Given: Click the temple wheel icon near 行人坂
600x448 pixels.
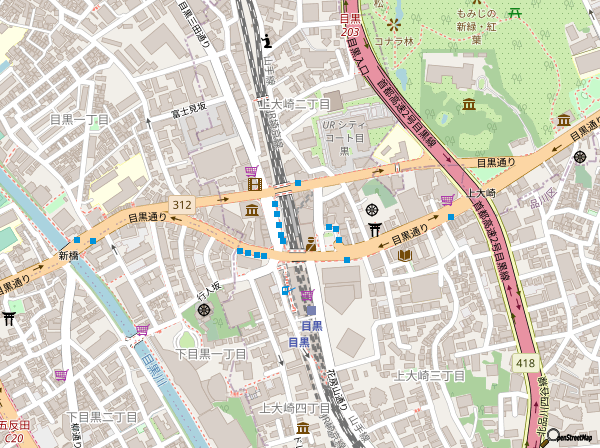Looking at the screenshot, I should pyautogui.click(x=202, y=310).
